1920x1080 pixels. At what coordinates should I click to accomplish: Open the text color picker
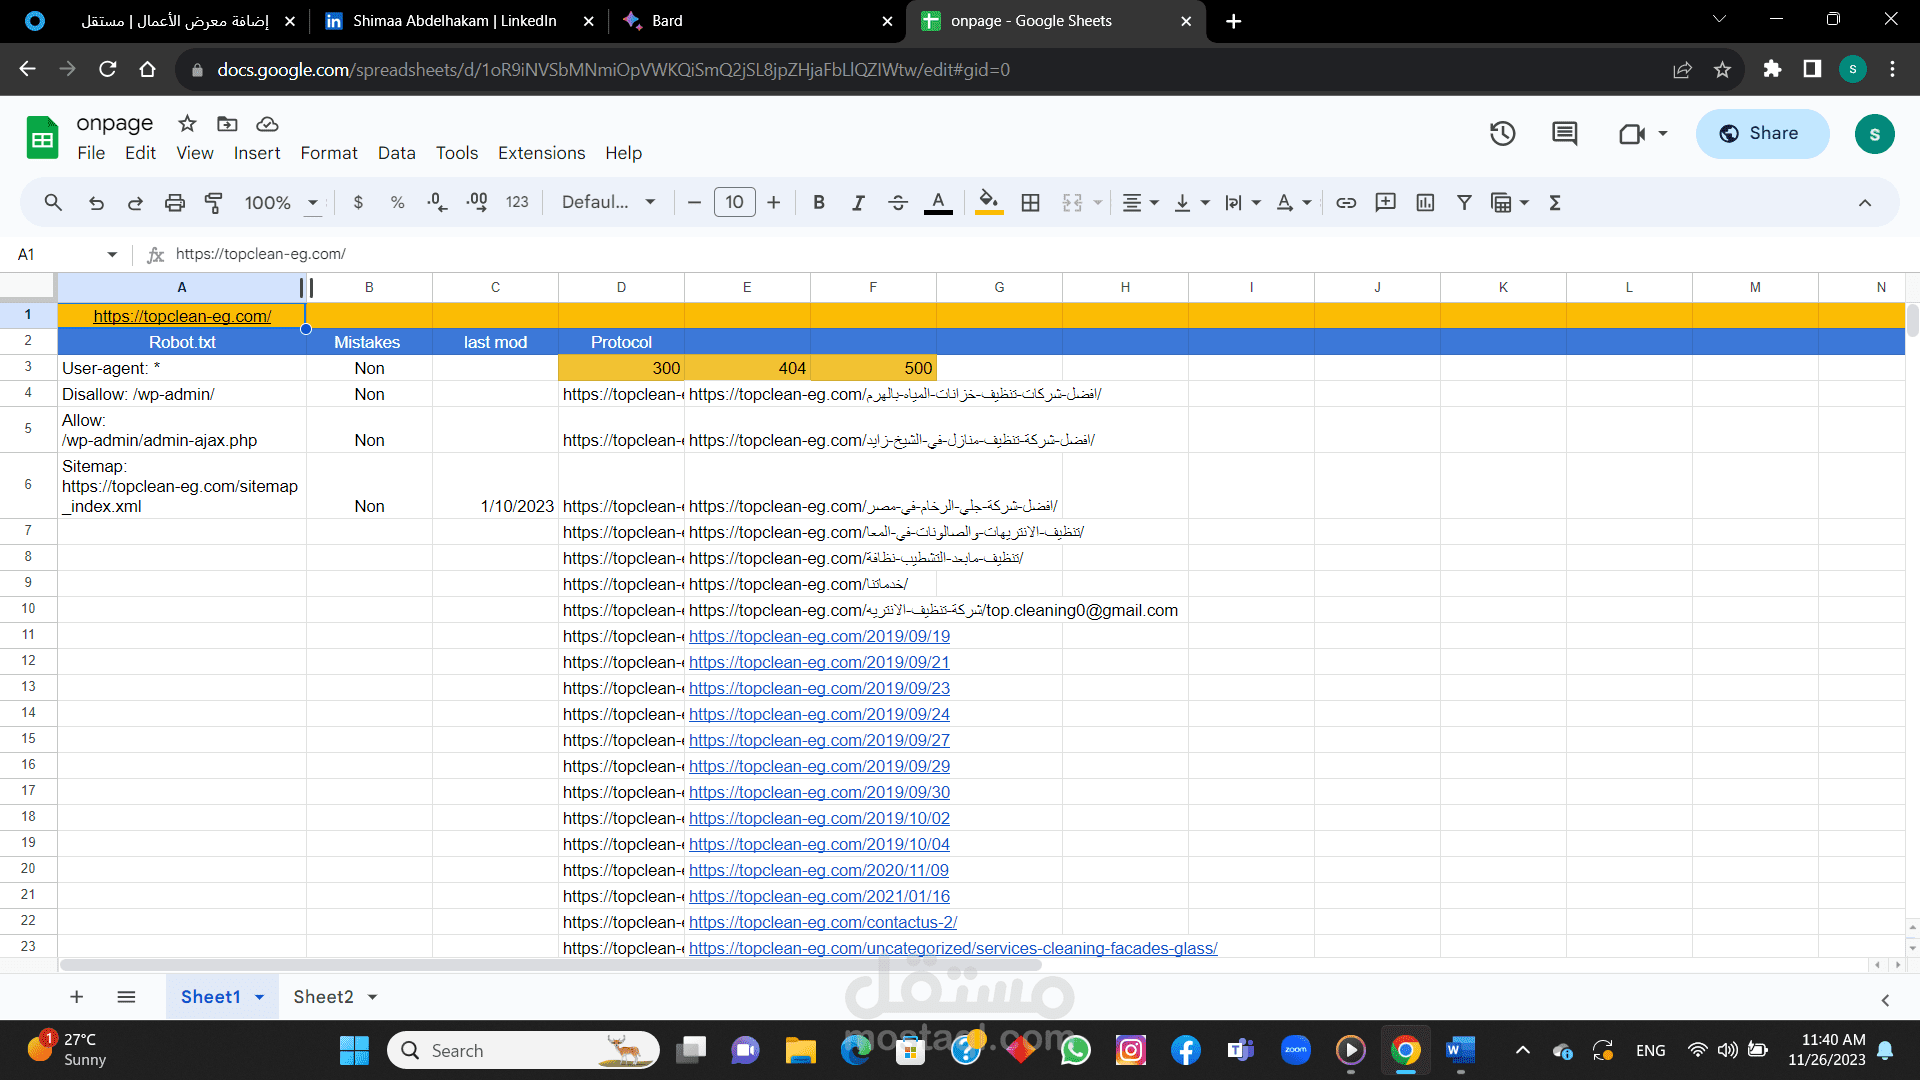[937, 202]
